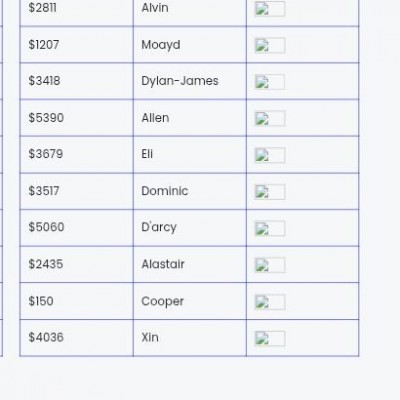This screenshot has width=400, height=400.
Task: Click the image placeholder in Xin's row
Action: pos(270,339)
